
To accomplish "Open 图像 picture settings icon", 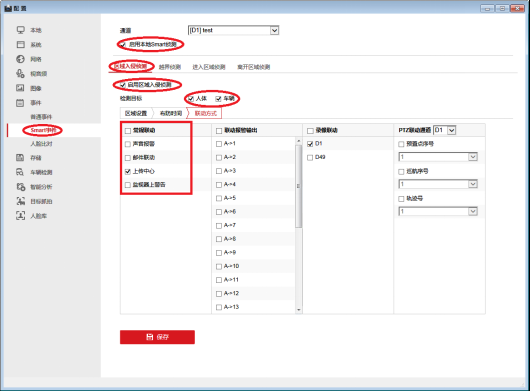I will point(21,88).
